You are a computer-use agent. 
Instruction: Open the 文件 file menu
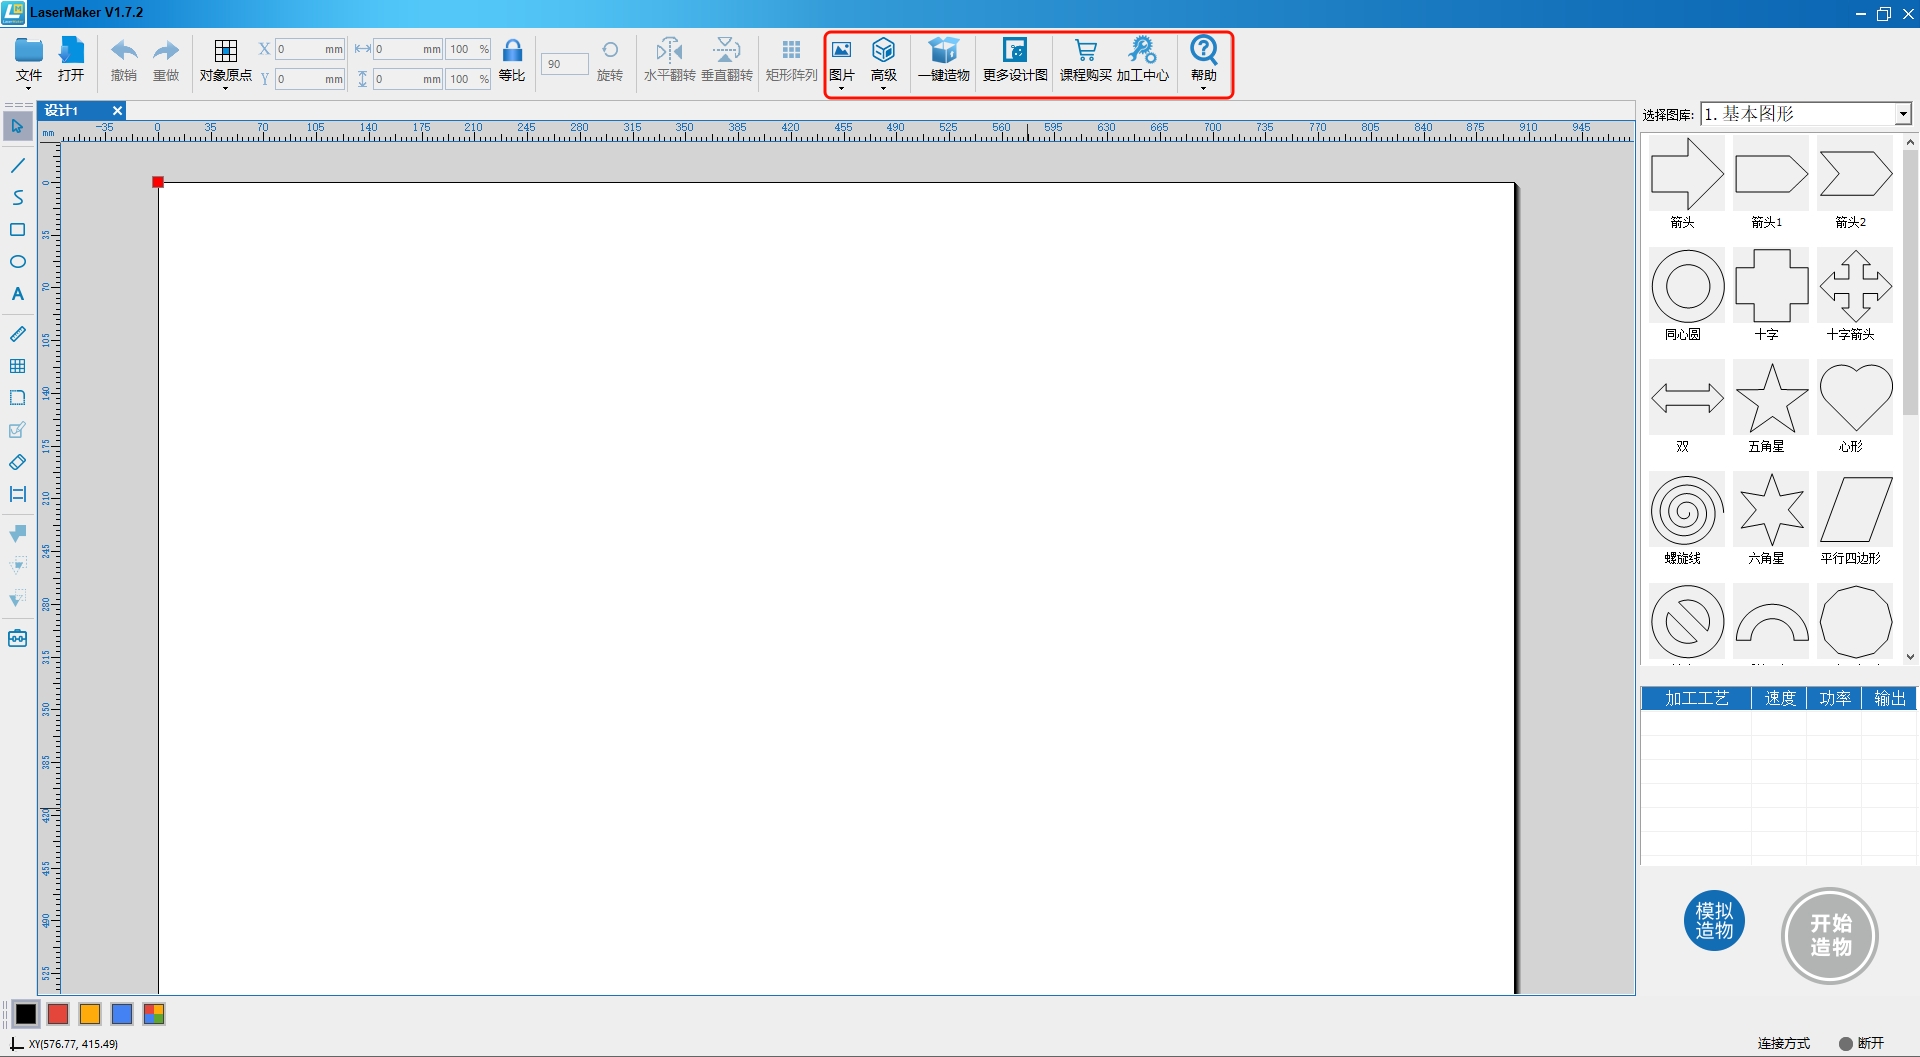click(x=29, y=60)
